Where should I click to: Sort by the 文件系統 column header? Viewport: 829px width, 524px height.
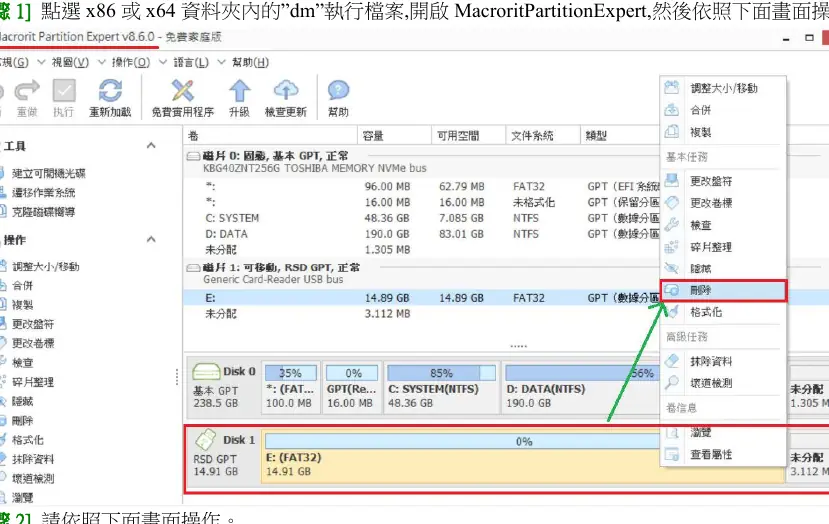coord(542,136)
